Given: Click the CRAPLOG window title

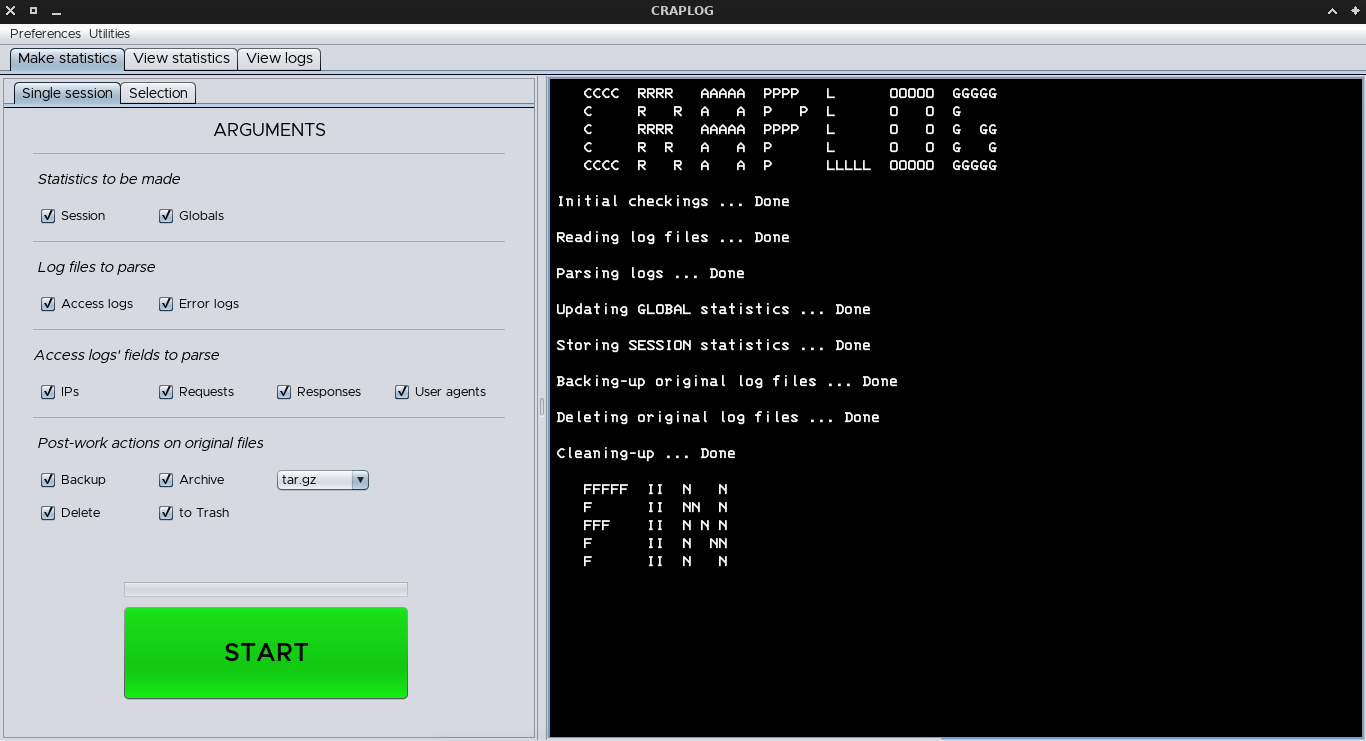Looking at the screenshot, I should (x=682, y=11).
